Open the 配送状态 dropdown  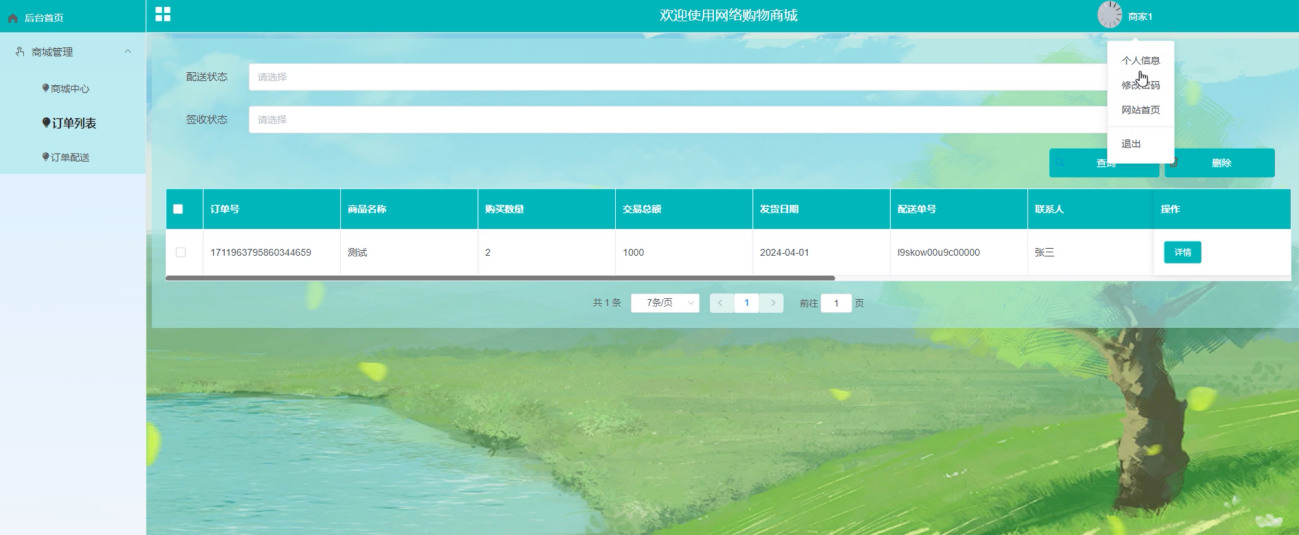pyautogui.click(x=678, y=77)
